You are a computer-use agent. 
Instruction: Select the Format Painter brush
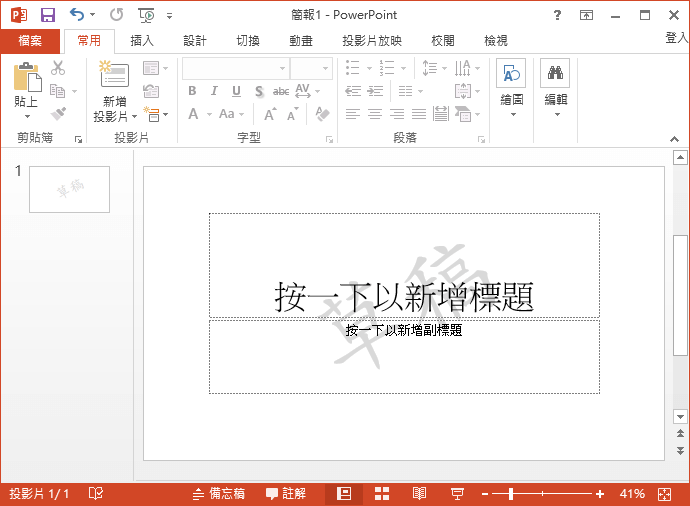tap(58, 114)
